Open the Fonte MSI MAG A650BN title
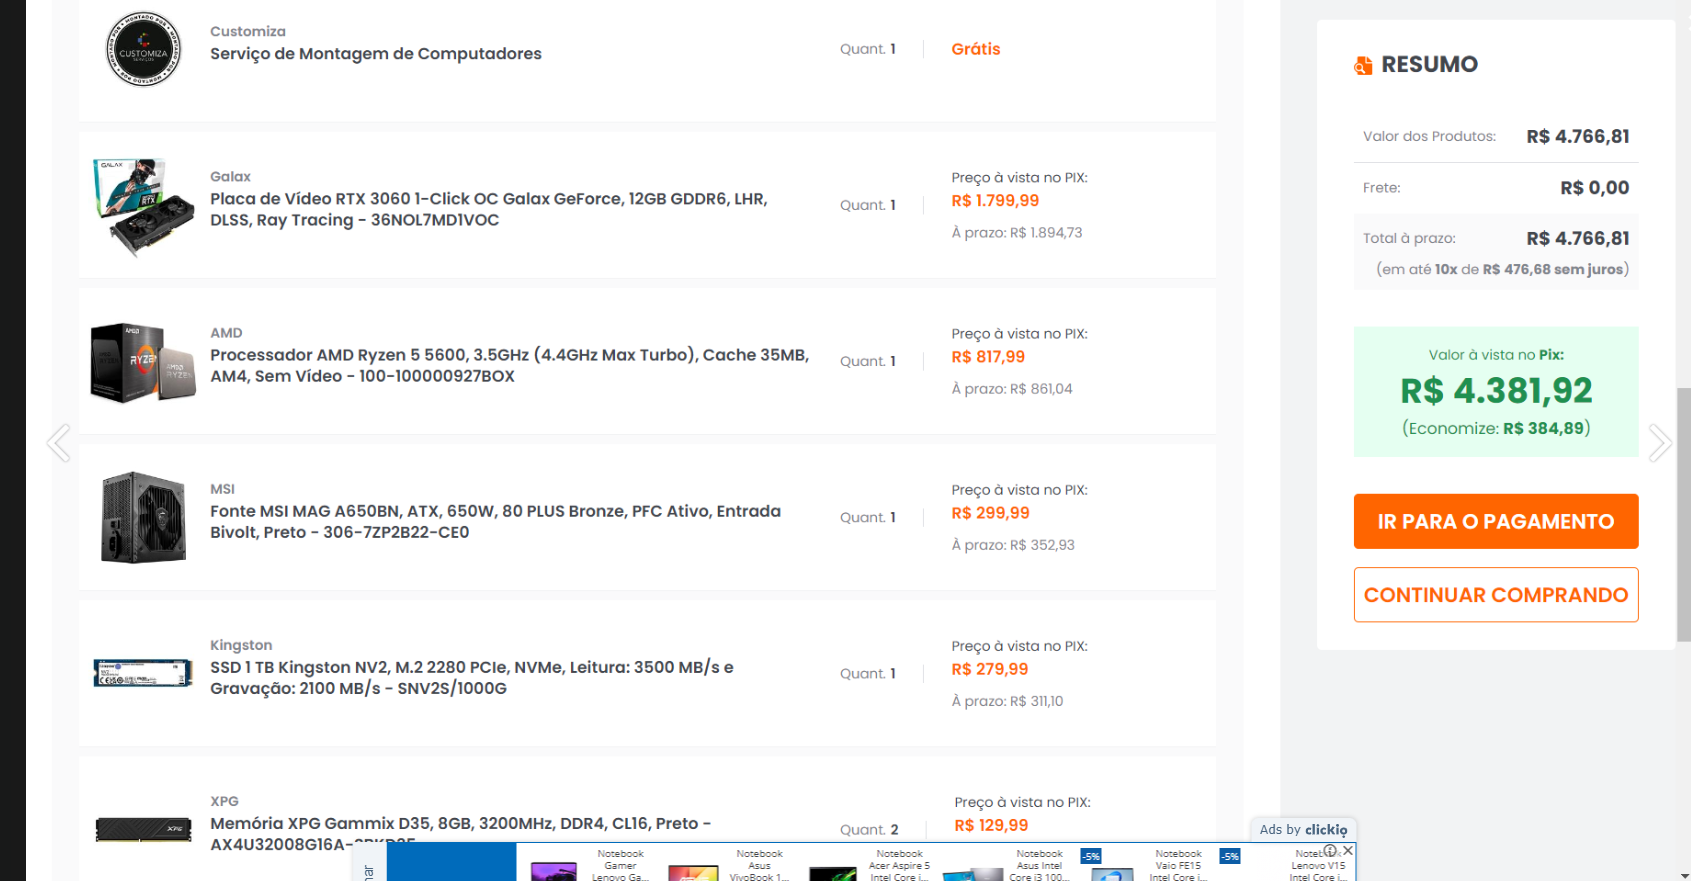 (x=496, y=521)
